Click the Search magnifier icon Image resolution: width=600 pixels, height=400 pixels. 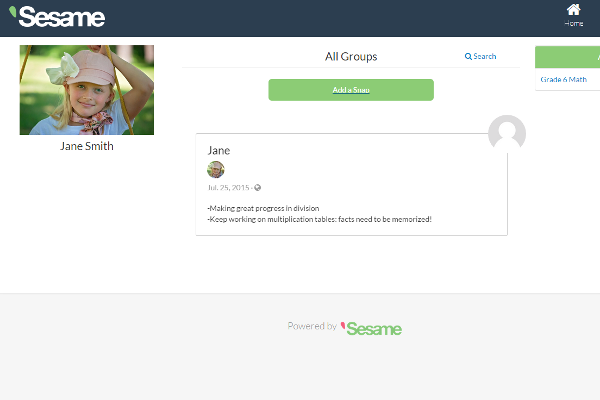pos(468,56)
